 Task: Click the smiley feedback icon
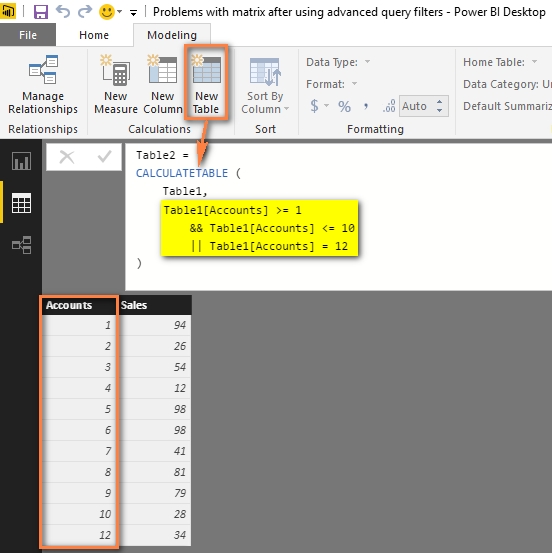(107, 12)
